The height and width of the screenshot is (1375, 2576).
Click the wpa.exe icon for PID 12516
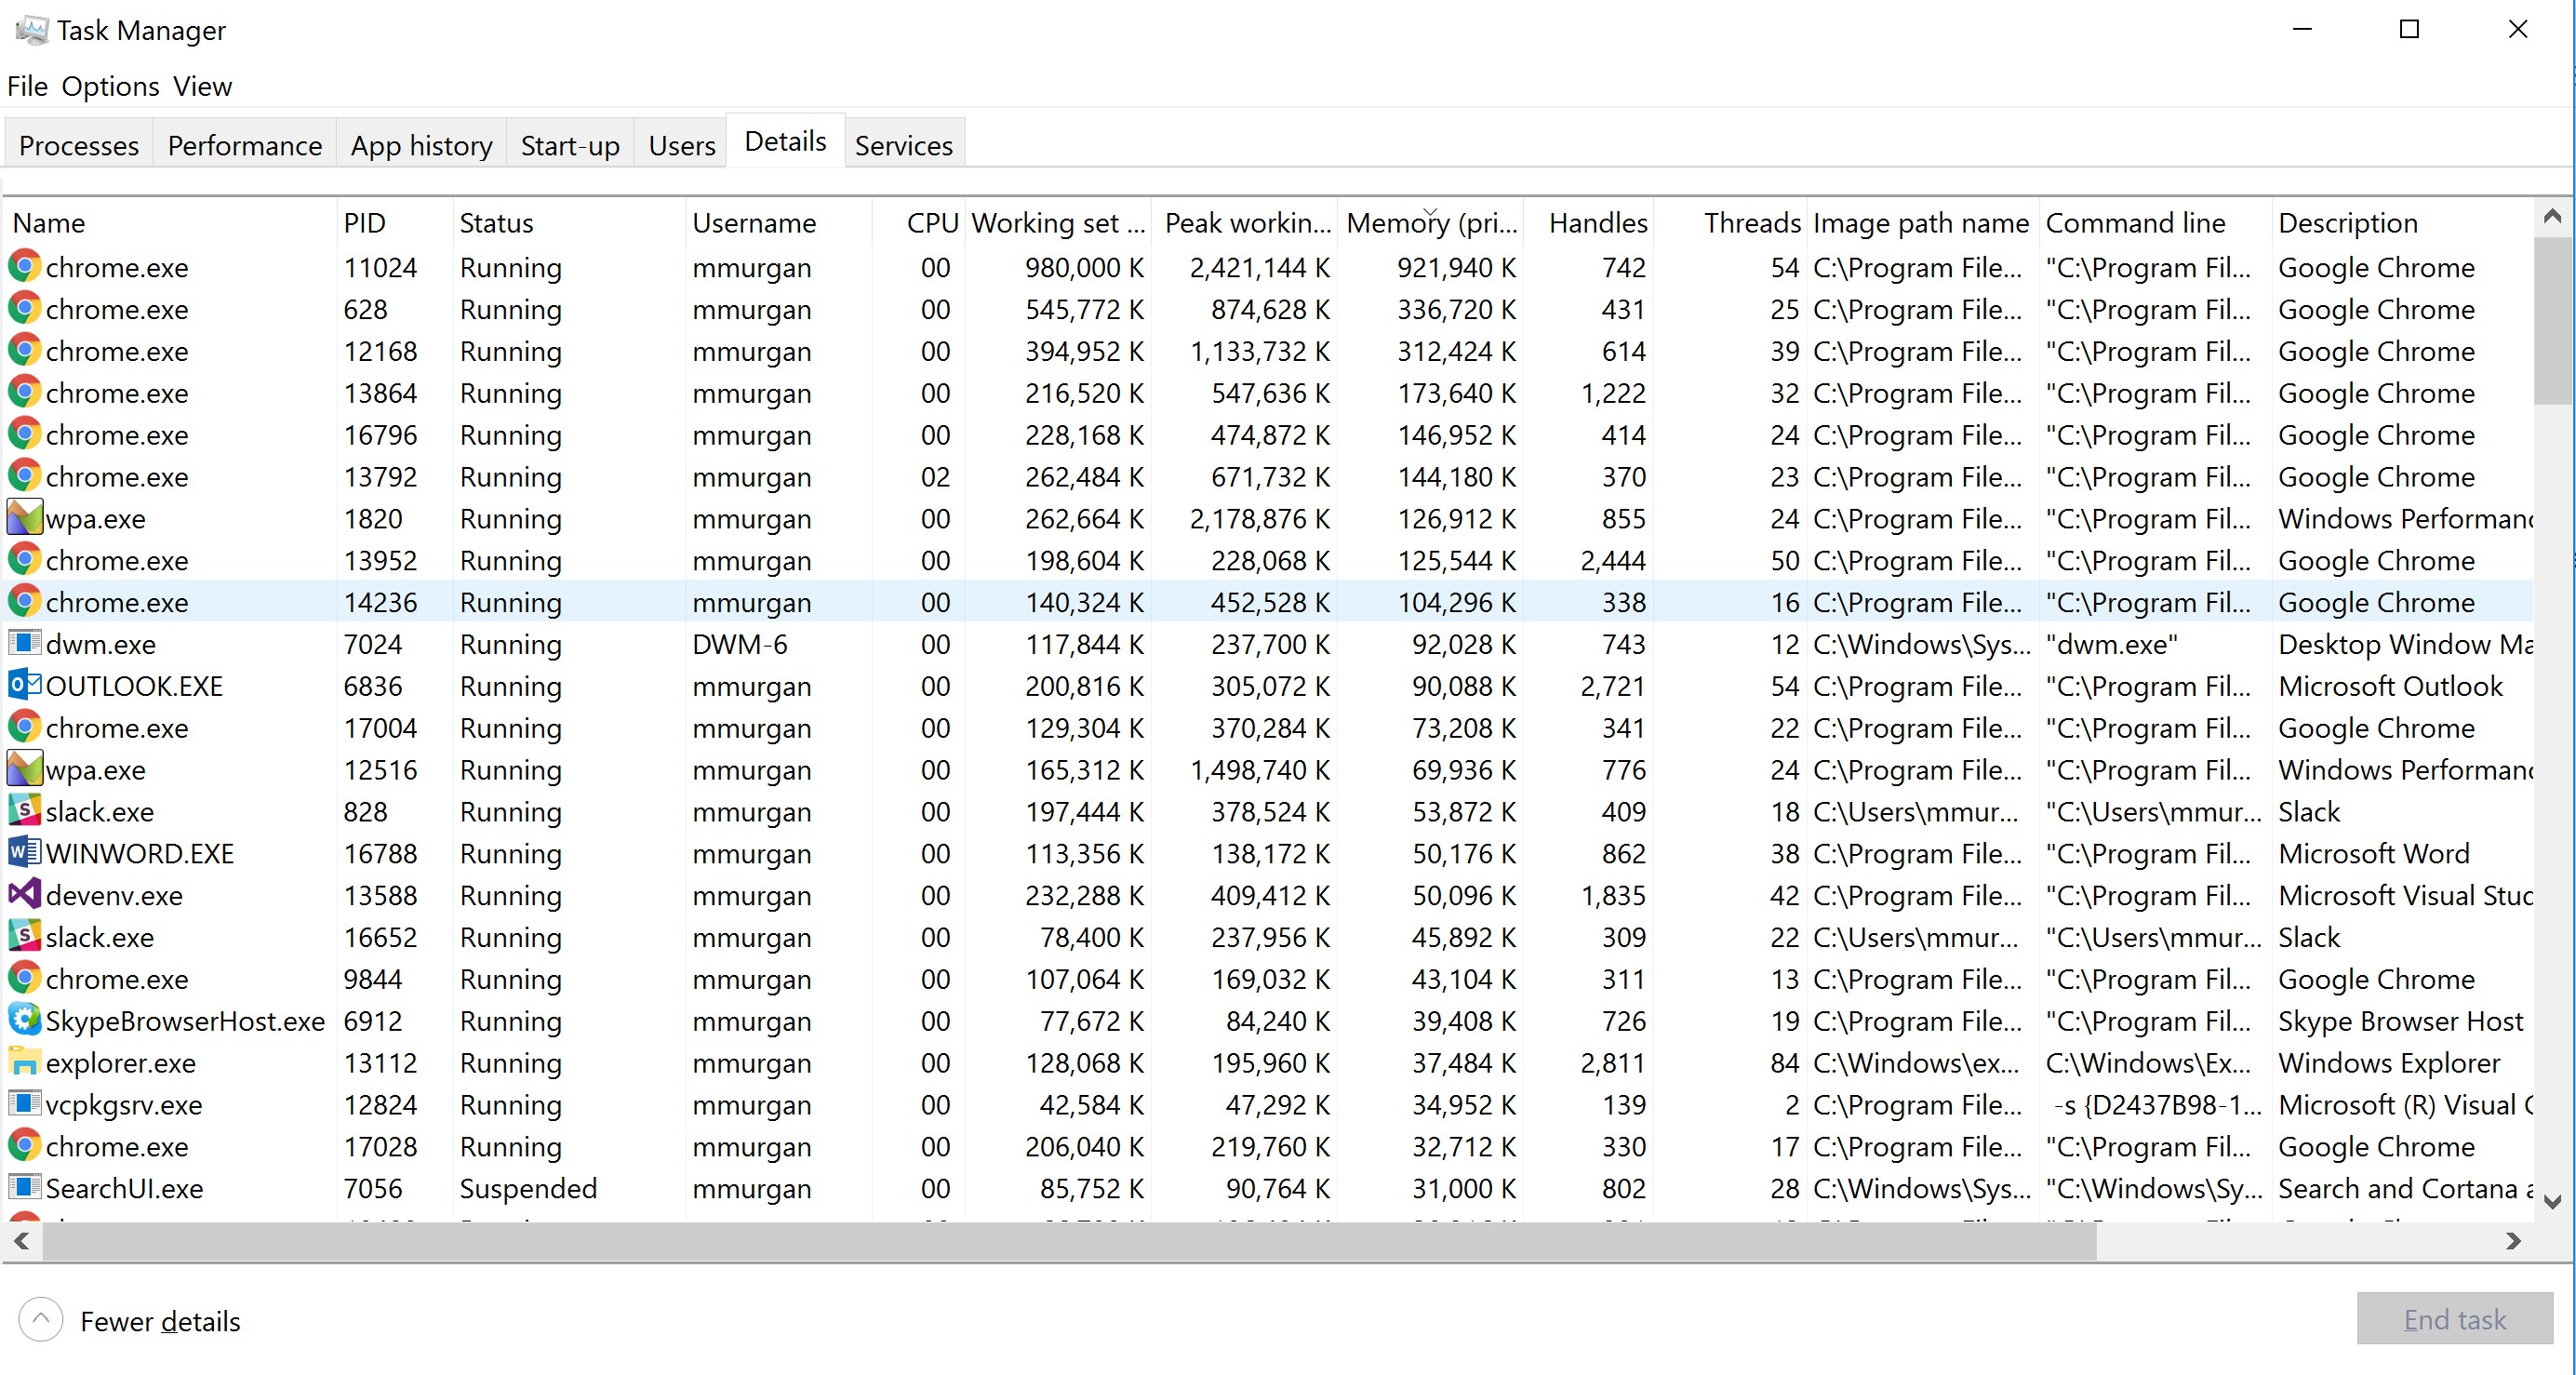(25, 769)
